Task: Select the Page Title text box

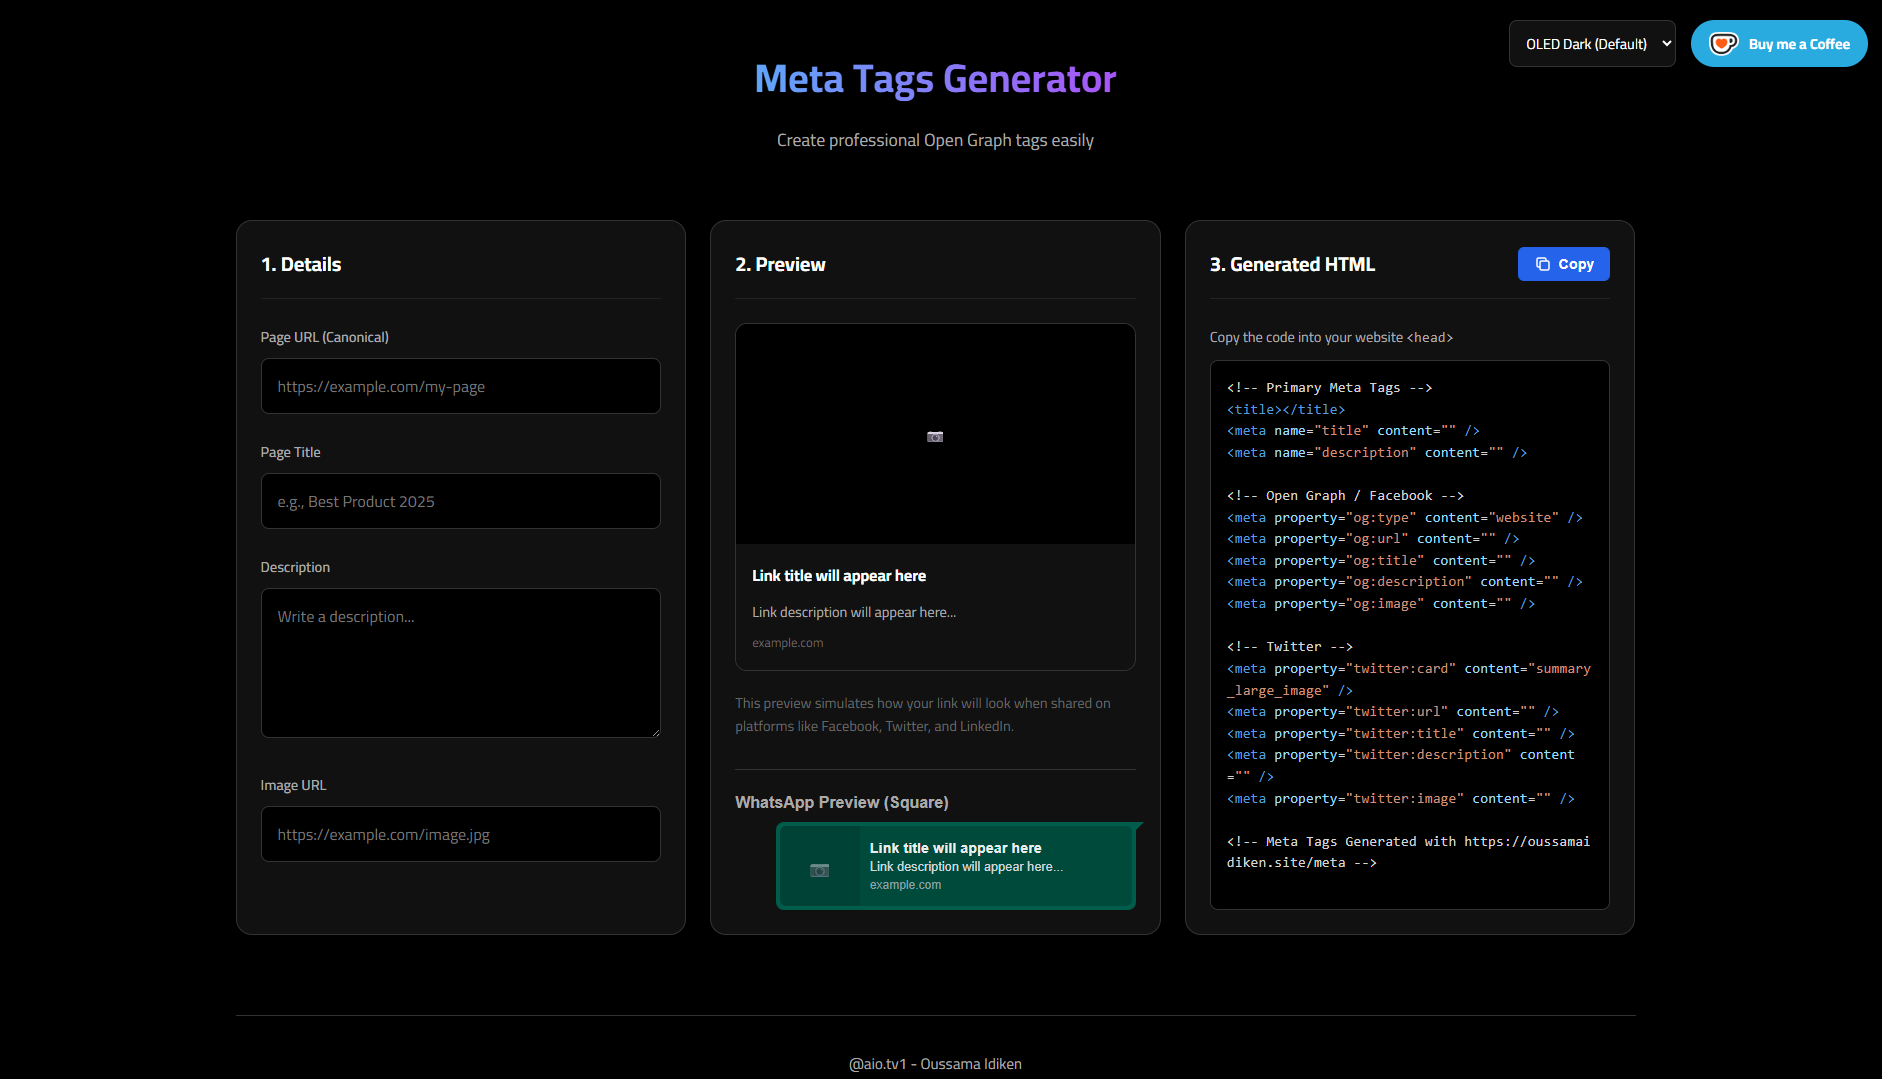Action: 460,501
